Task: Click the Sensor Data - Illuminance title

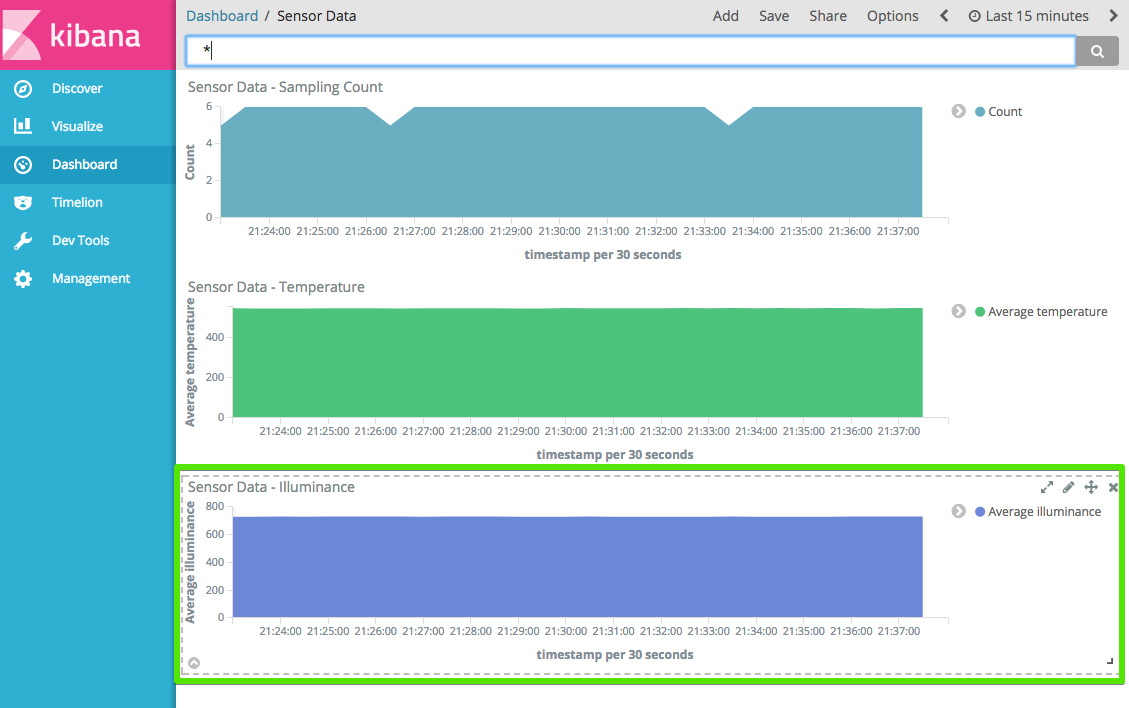Action: (271, 488)
